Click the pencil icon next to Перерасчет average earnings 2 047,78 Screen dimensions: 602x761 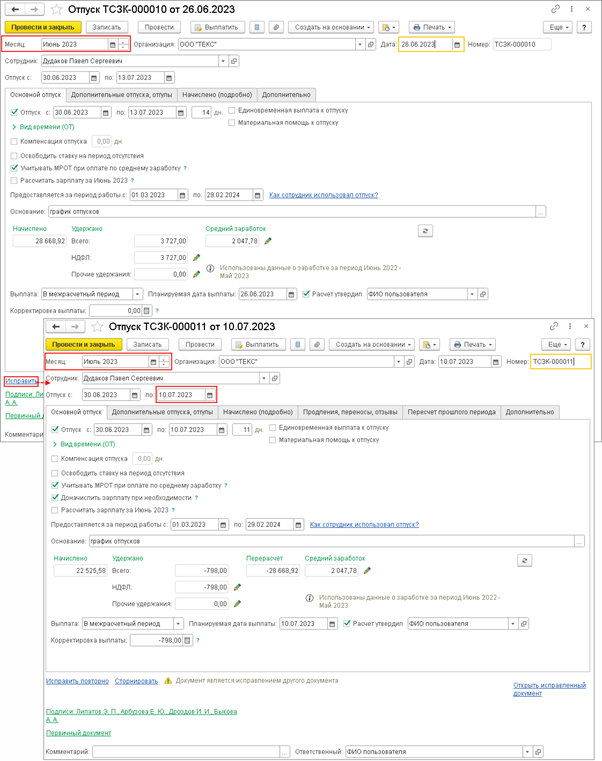coord(367,571)
